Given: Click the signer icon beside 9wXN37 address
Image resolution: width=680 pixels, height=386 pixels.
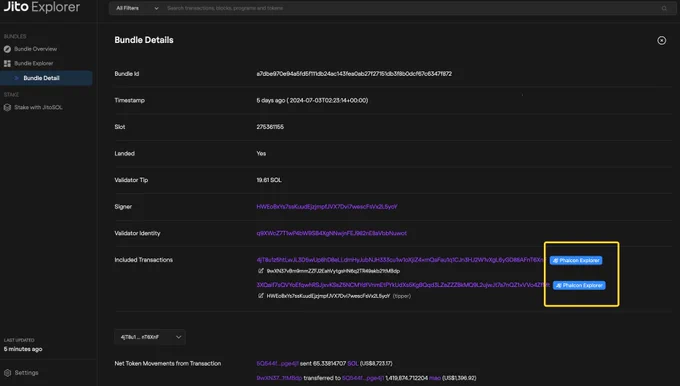Looking at the screenshot, I should pyautogui.click(x=261, y=271).
